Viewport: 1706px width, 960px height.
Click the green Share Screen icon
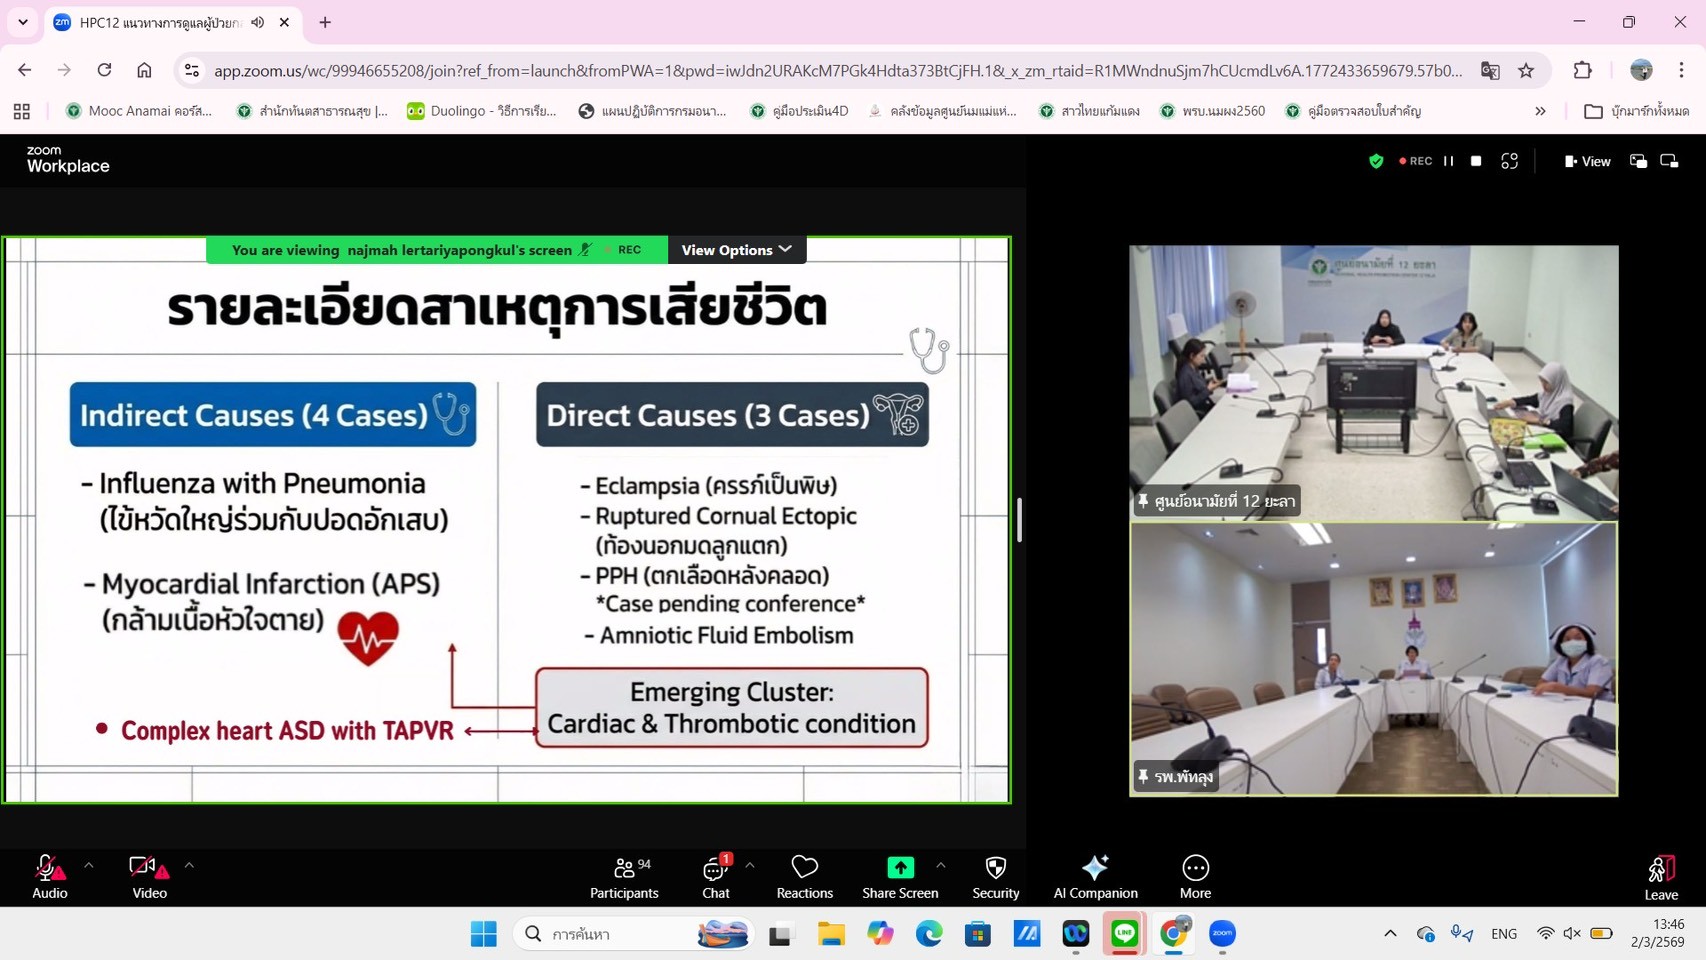point(900,867)
